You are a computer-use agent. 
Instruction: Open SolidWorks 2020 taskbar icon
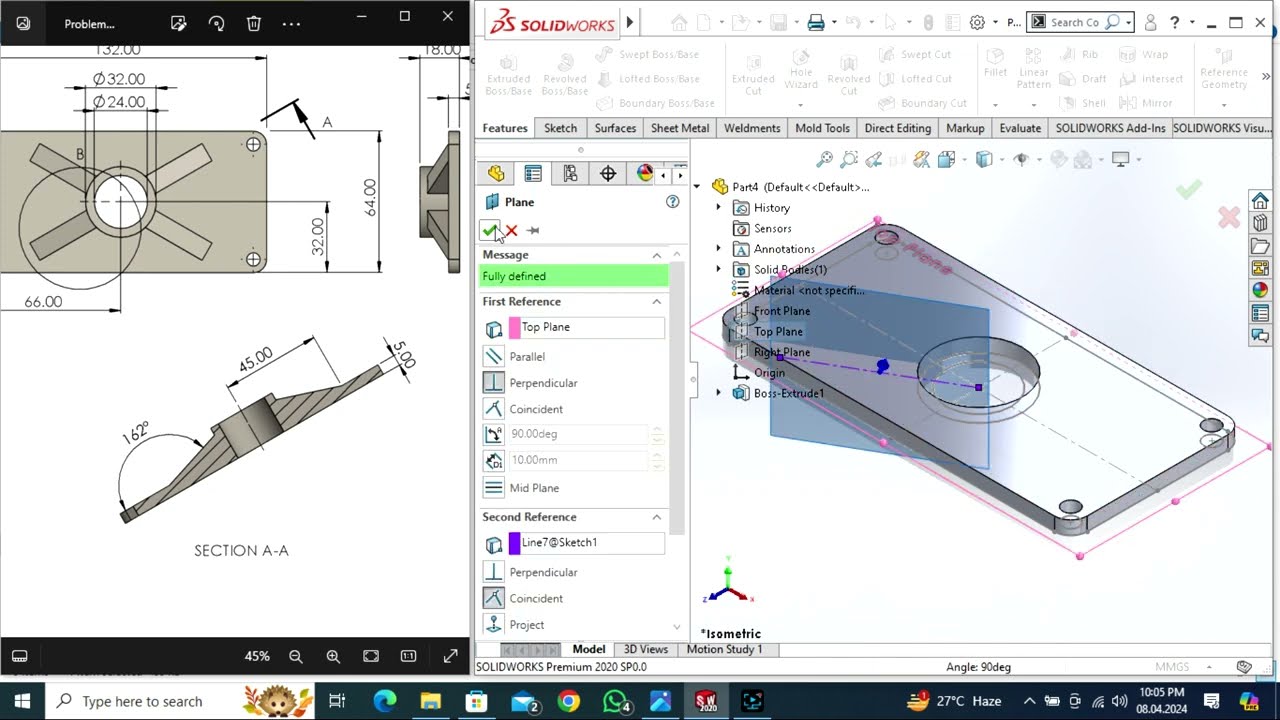pyautogui.click(x=706, y=701)
